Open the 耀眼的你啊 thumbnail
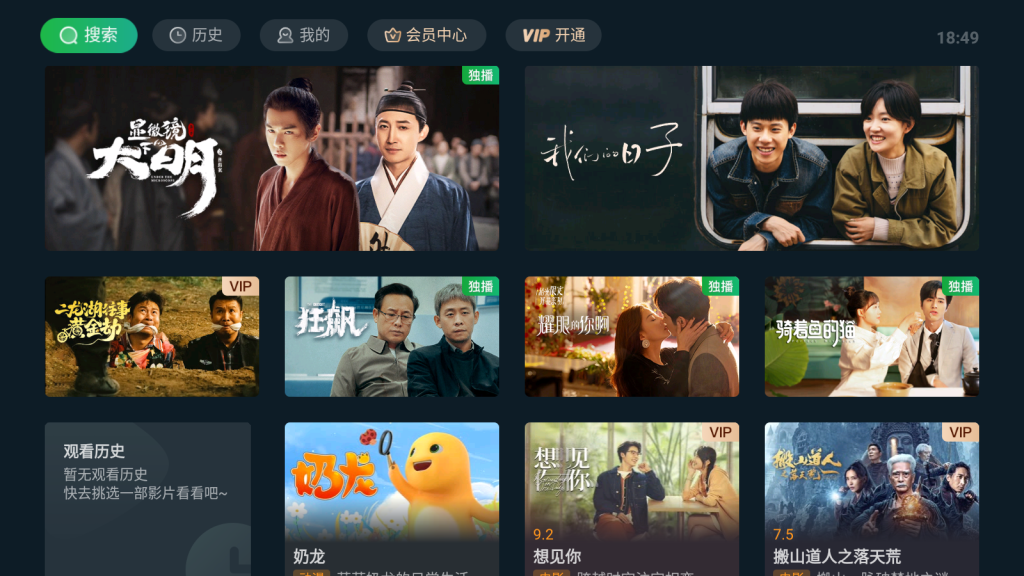Viewport: 1024px width, 576px height. click(x=632, y=336)
